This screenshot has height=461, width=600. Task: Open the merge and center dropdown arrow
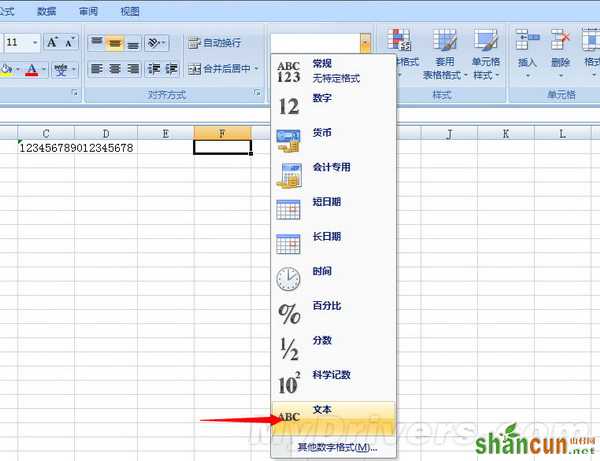point(256,69)
